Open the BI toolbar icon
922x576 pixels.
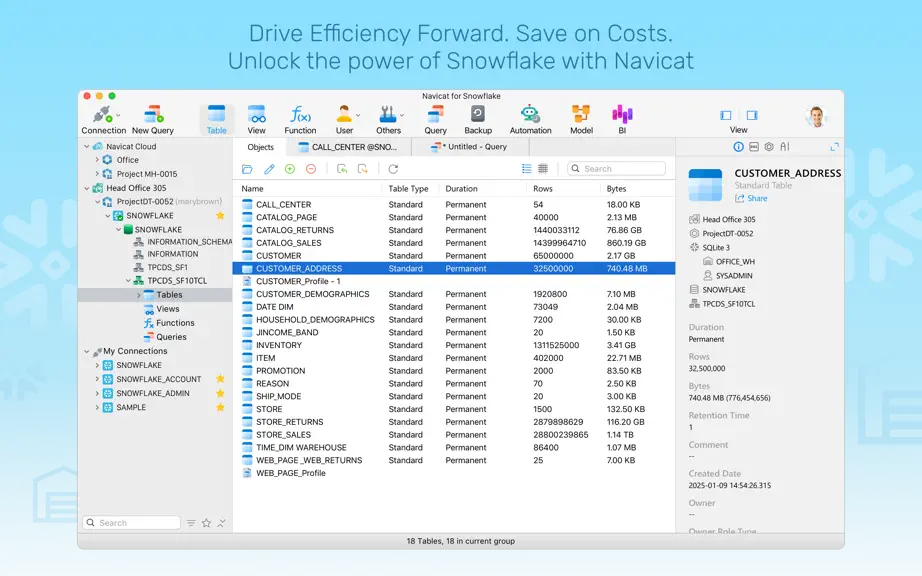coord(622,120)
